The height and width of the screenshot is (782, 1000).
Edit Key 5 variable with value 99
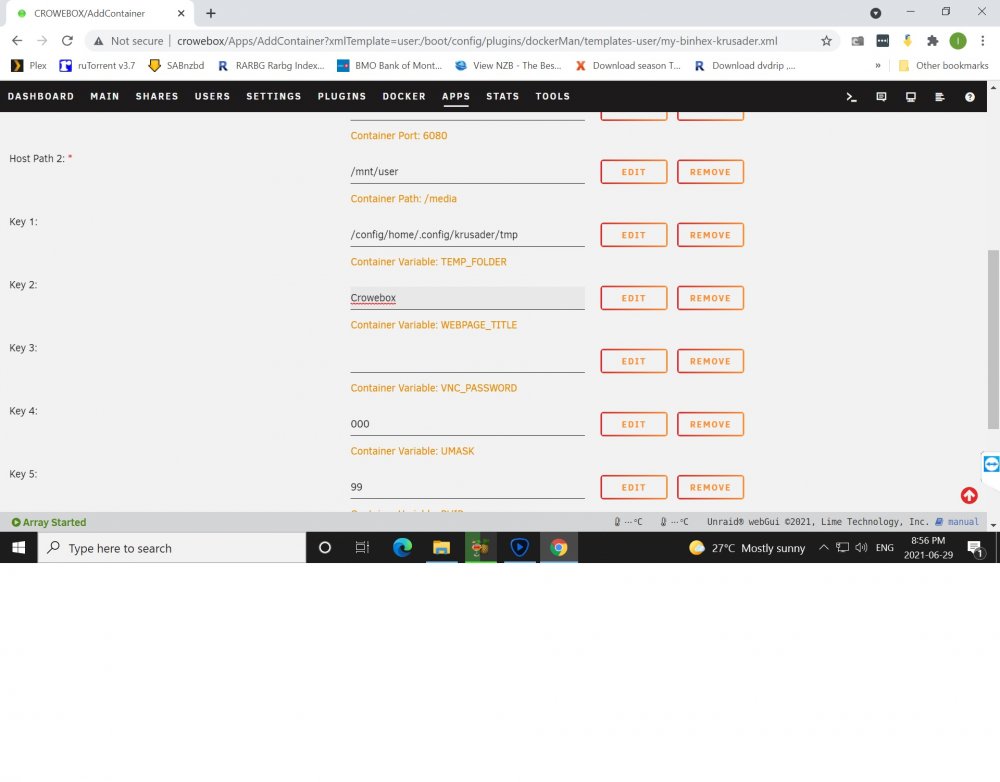pyautogui.click(x=633, y=487)
